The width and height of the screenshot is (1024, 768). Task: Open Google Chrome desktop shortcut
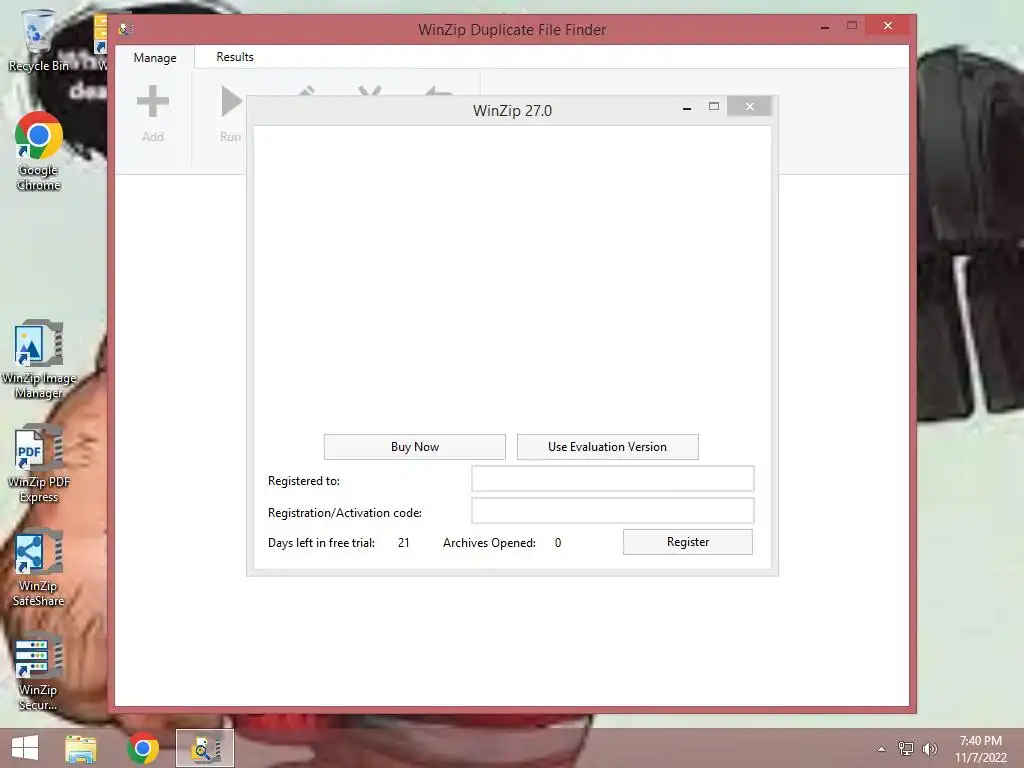coord(39,152)
